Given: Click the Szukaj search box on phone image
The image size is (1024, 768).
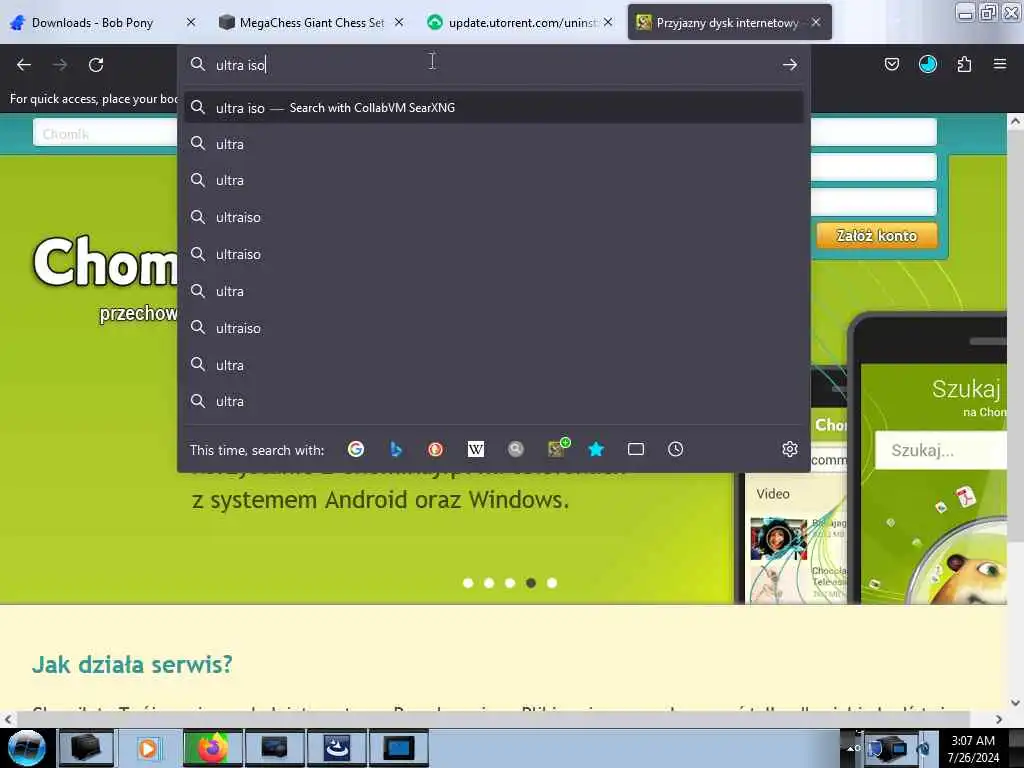Looking at the screenshot, I should point(940,450).
